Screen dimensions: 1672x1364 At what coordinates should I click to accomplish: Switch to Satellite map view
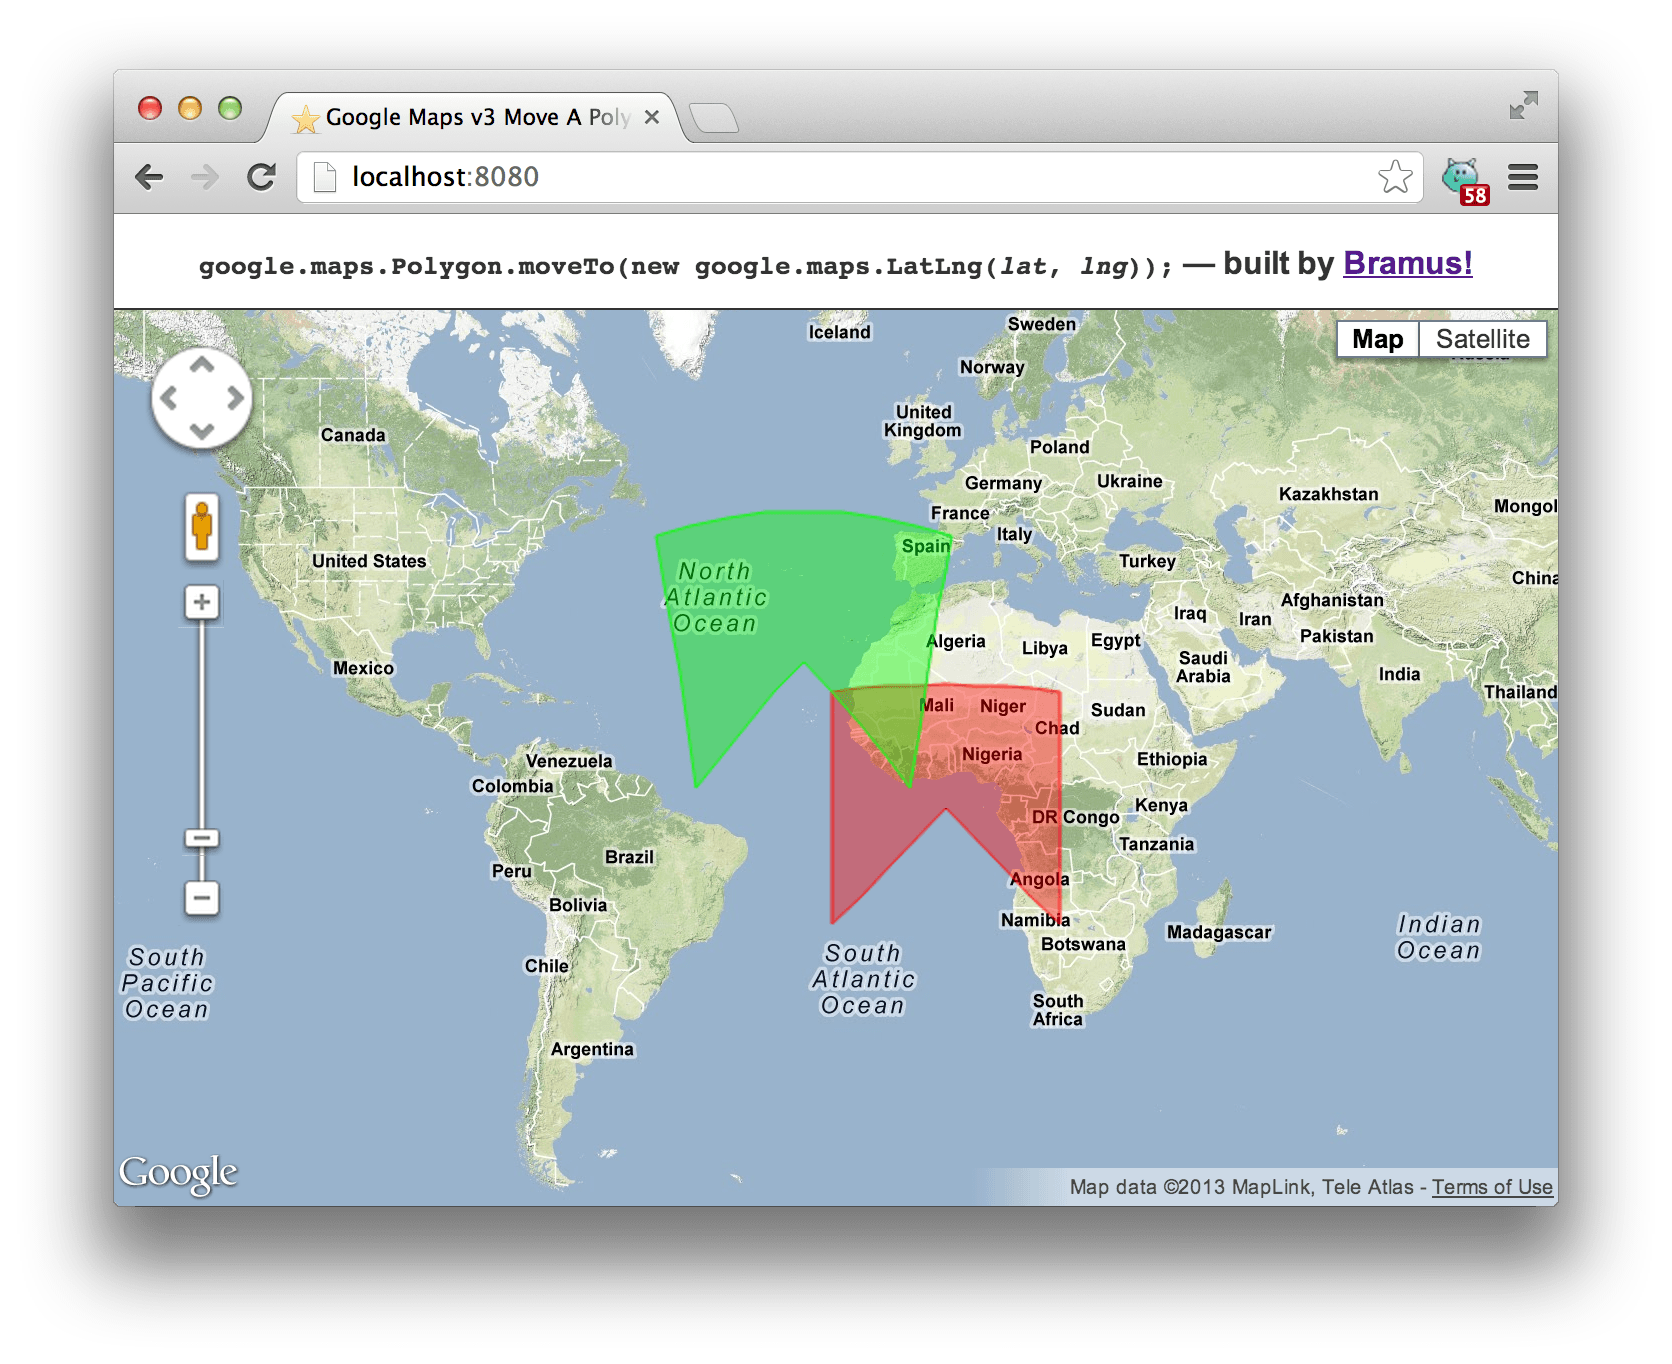(1482, 339)
